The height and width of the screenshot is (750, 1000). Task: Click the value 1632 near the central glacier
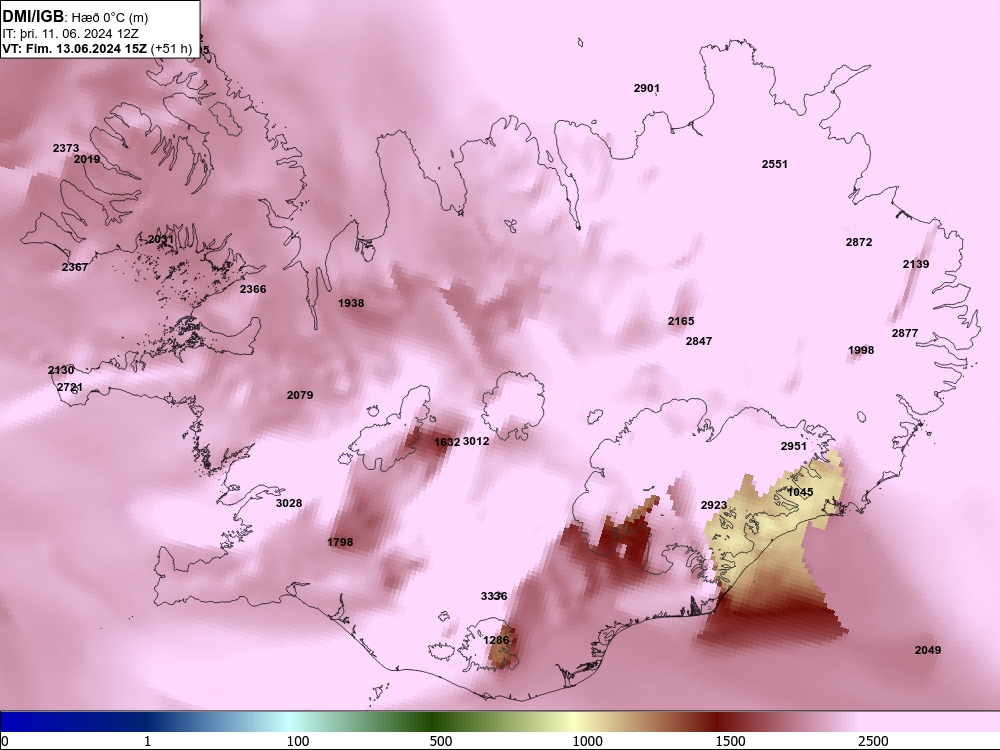pyautogui.click(x=447, y=442)
